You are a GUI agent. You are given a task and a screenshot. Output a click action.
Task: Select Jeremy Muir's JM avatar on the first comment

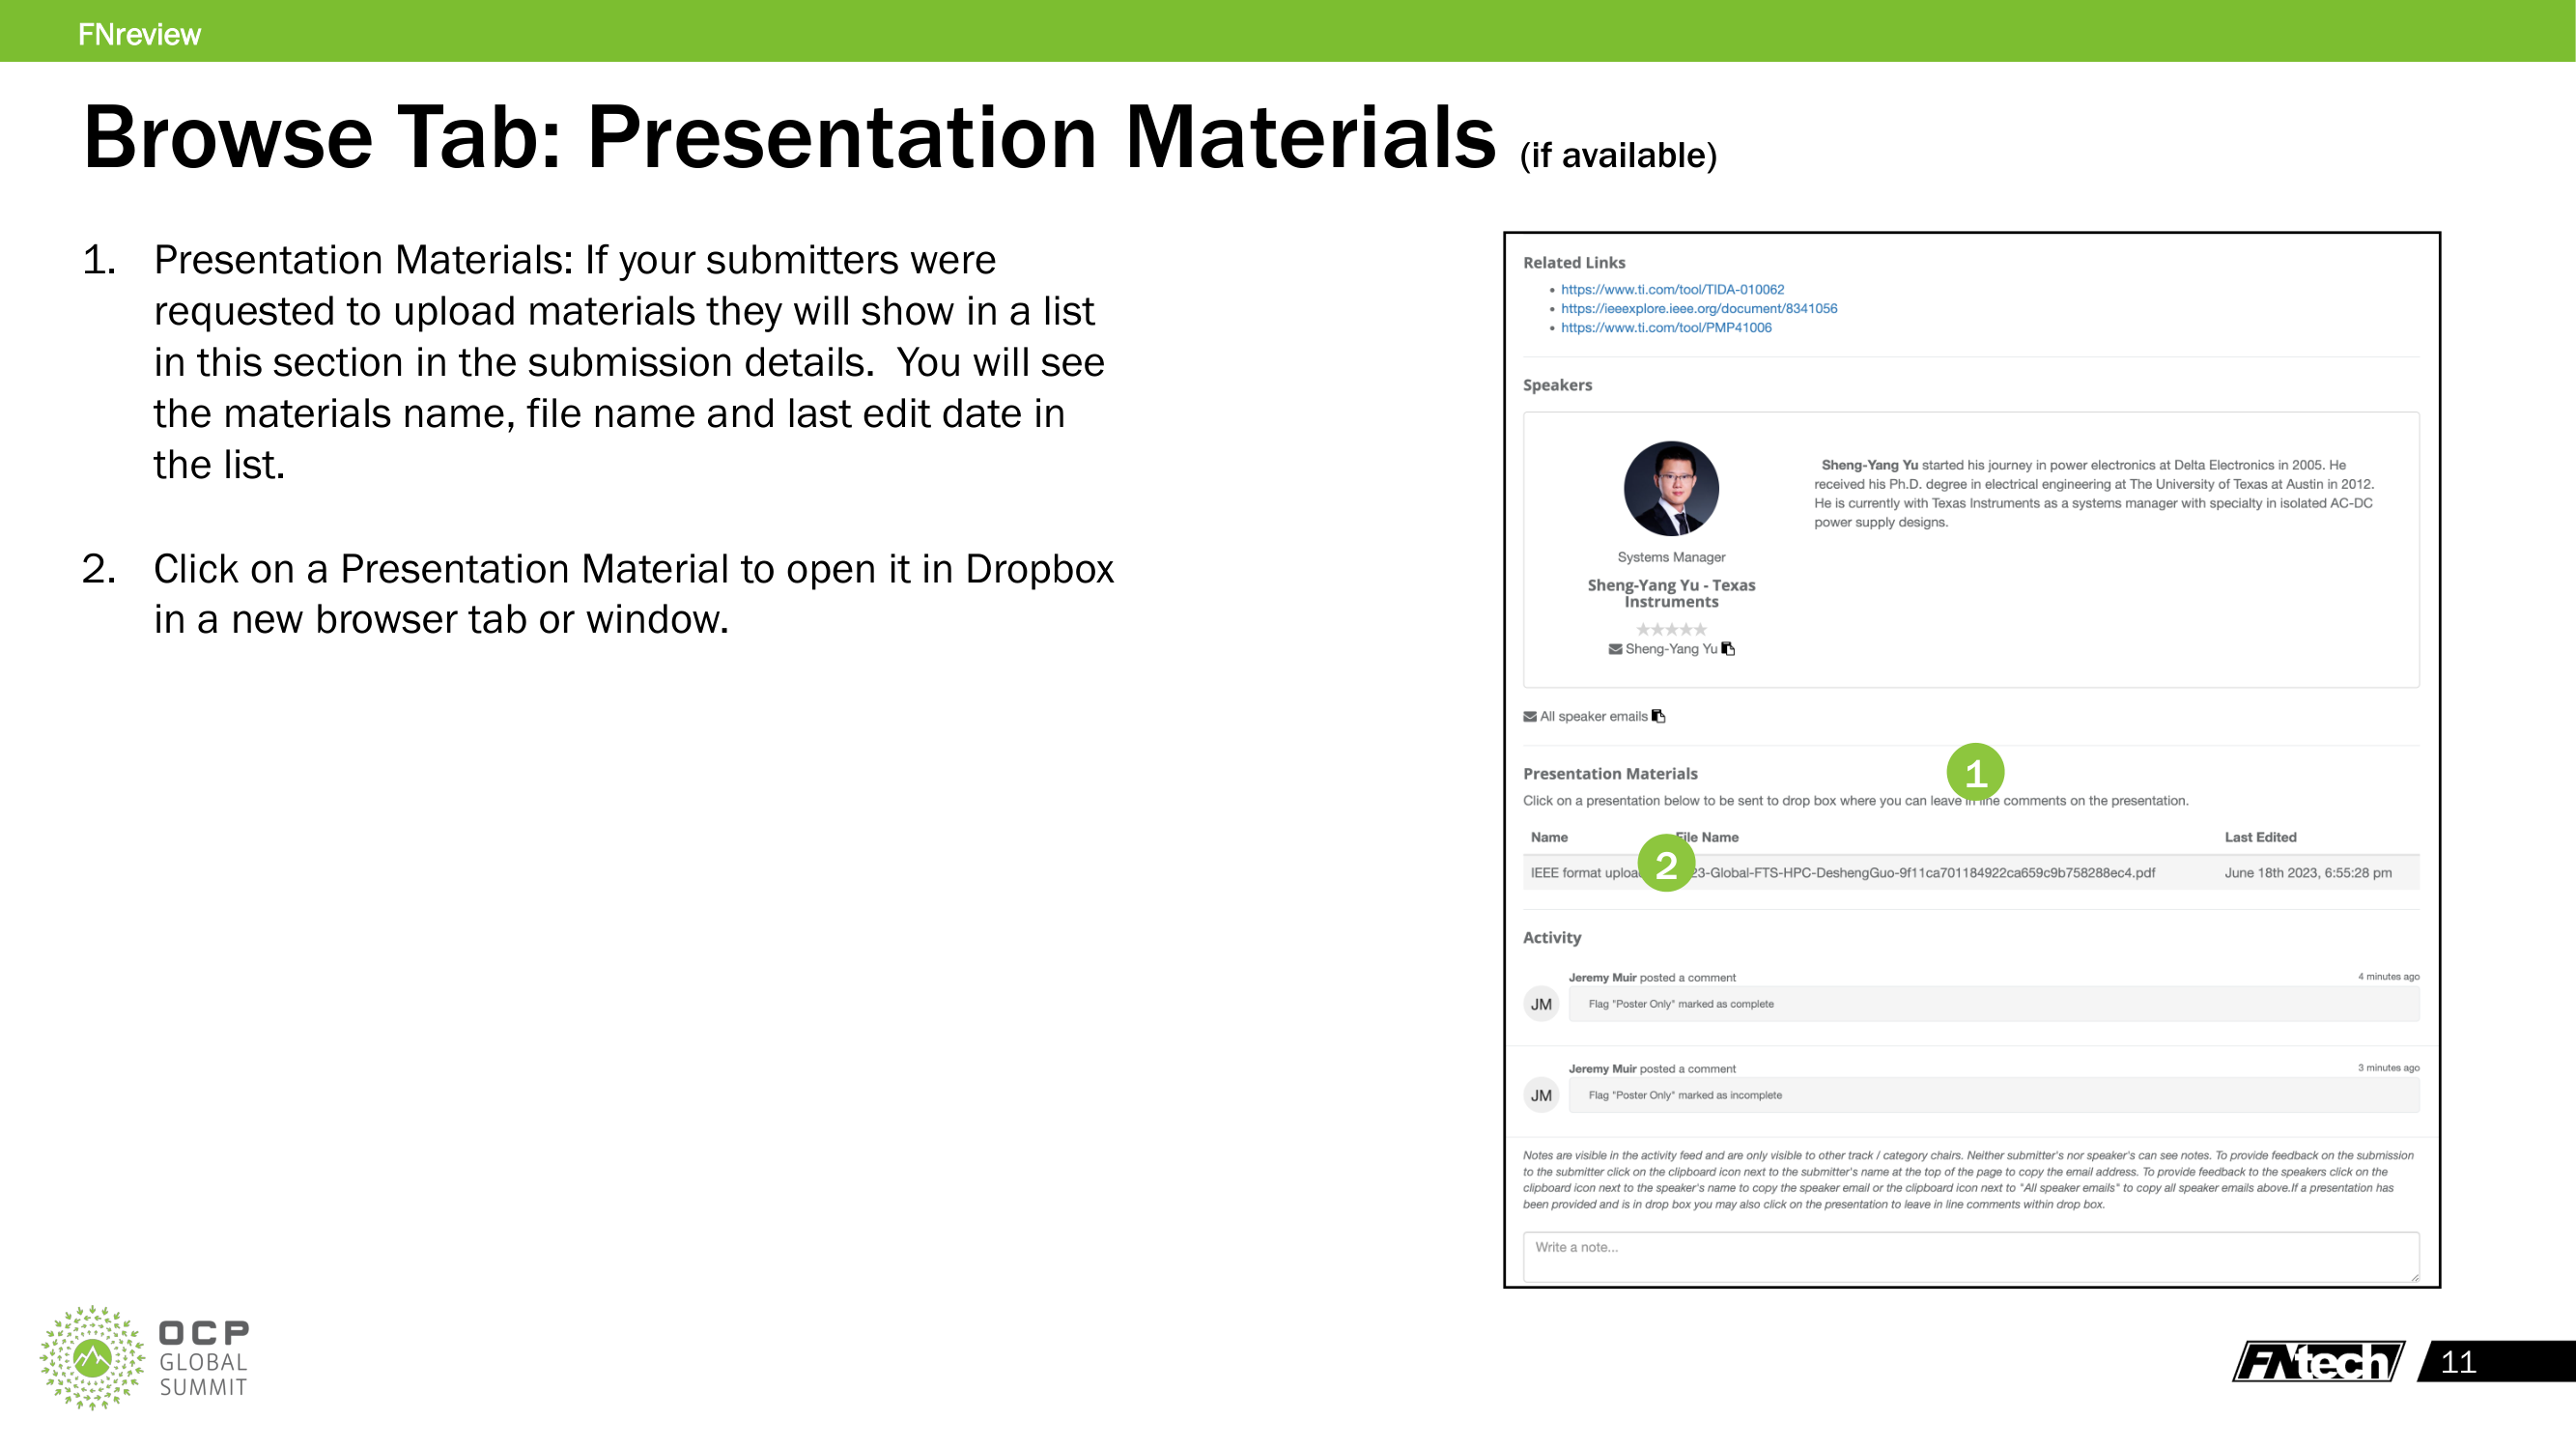(1541, 1004)
